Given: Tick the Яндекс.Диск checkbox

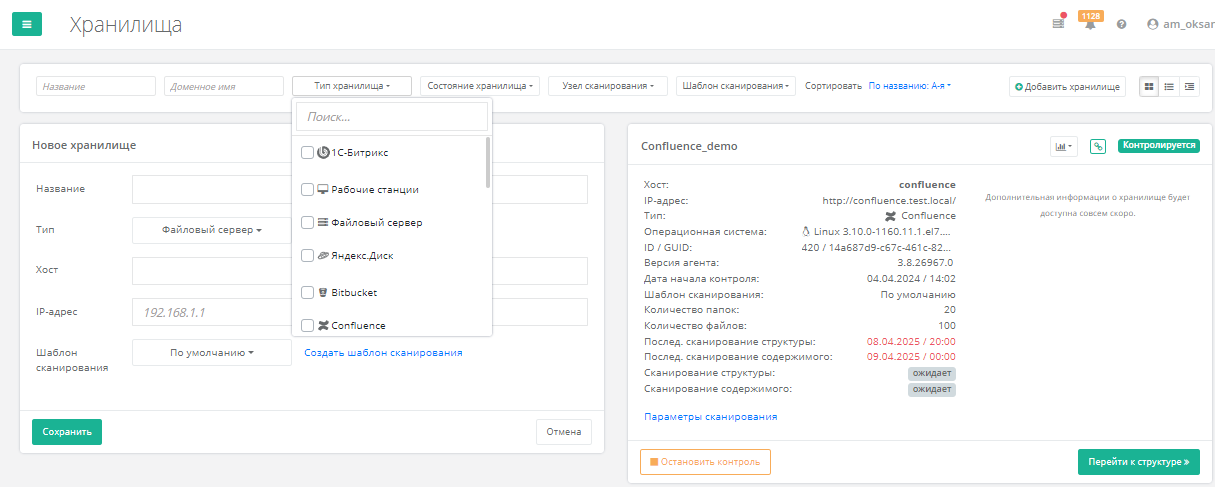Looking at the screenshot, I should [x=308, y=256].
